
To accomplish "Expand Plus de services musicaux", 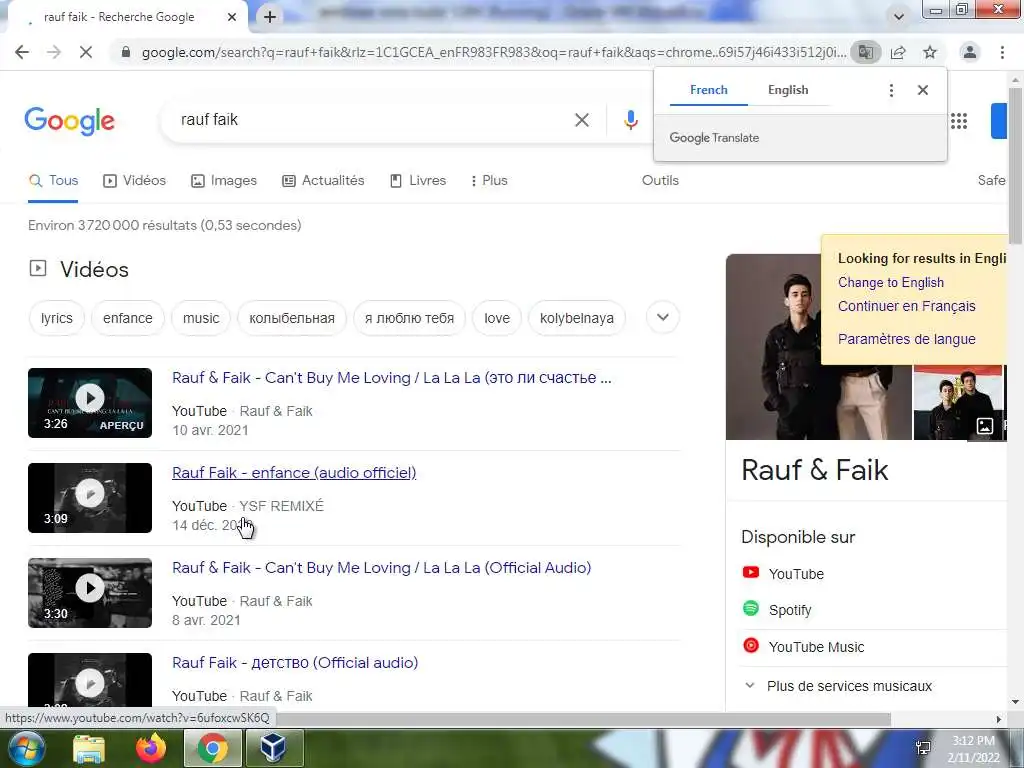I will 838,686.
